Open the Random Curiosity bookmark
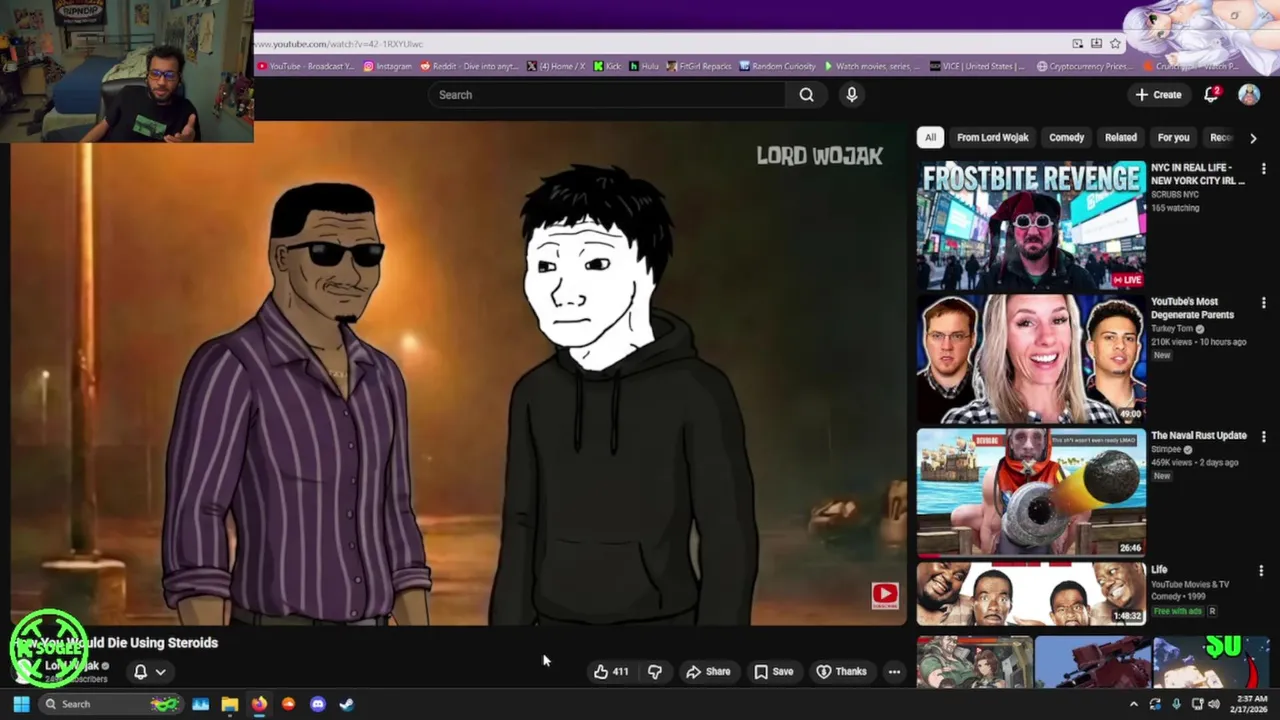1280x720 pixels. (778, 66)
